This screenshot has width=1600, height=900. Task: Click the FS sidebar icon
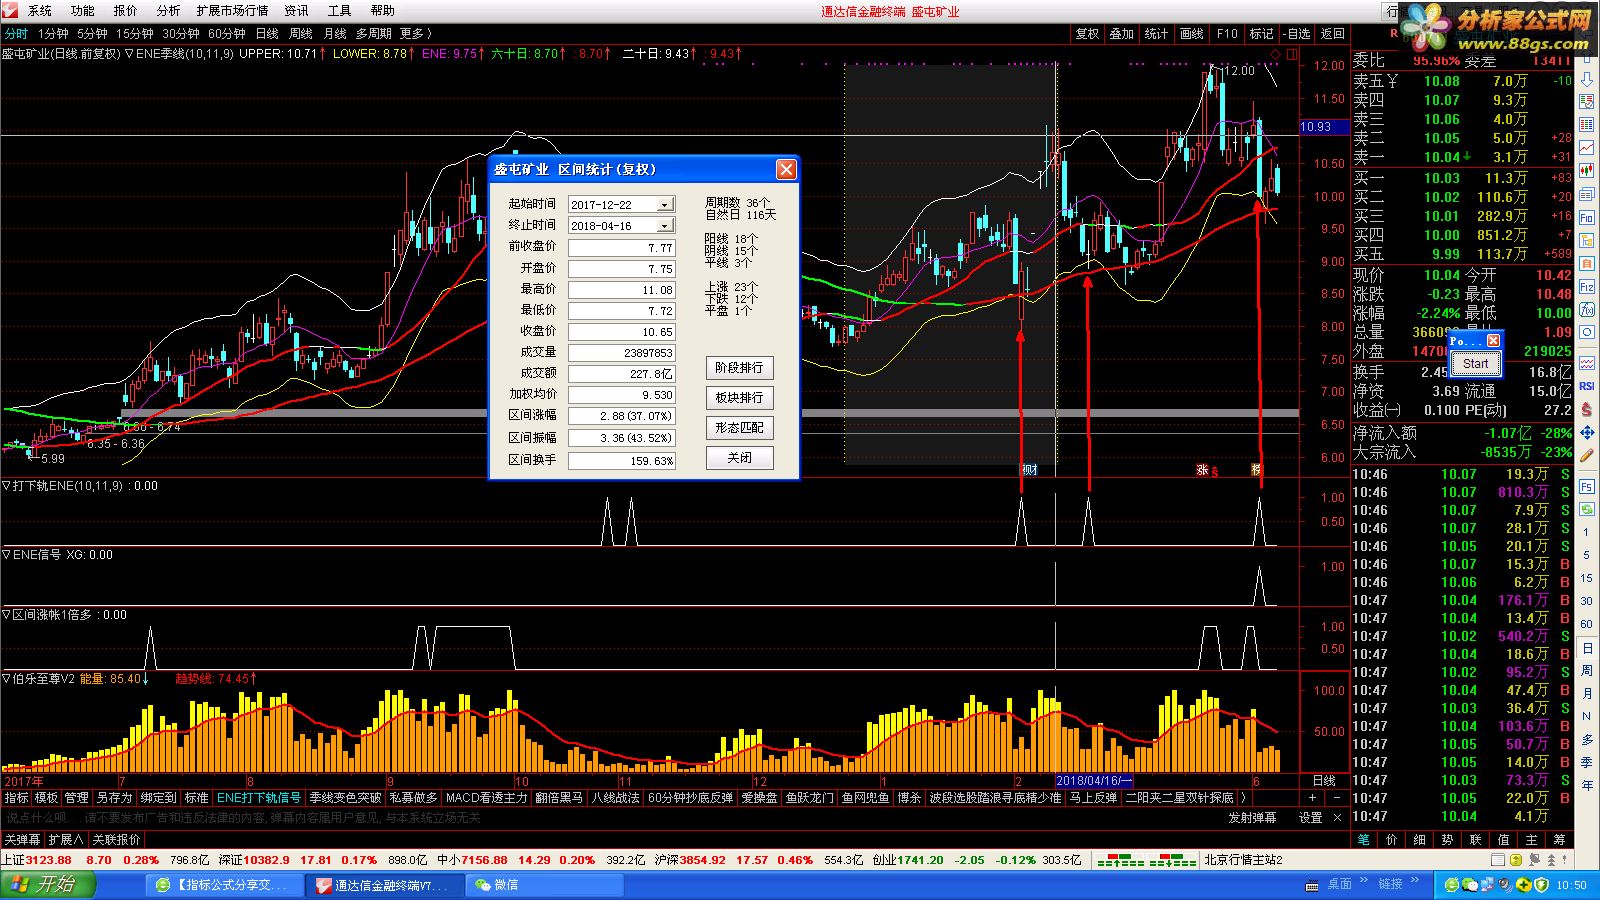1587,487
